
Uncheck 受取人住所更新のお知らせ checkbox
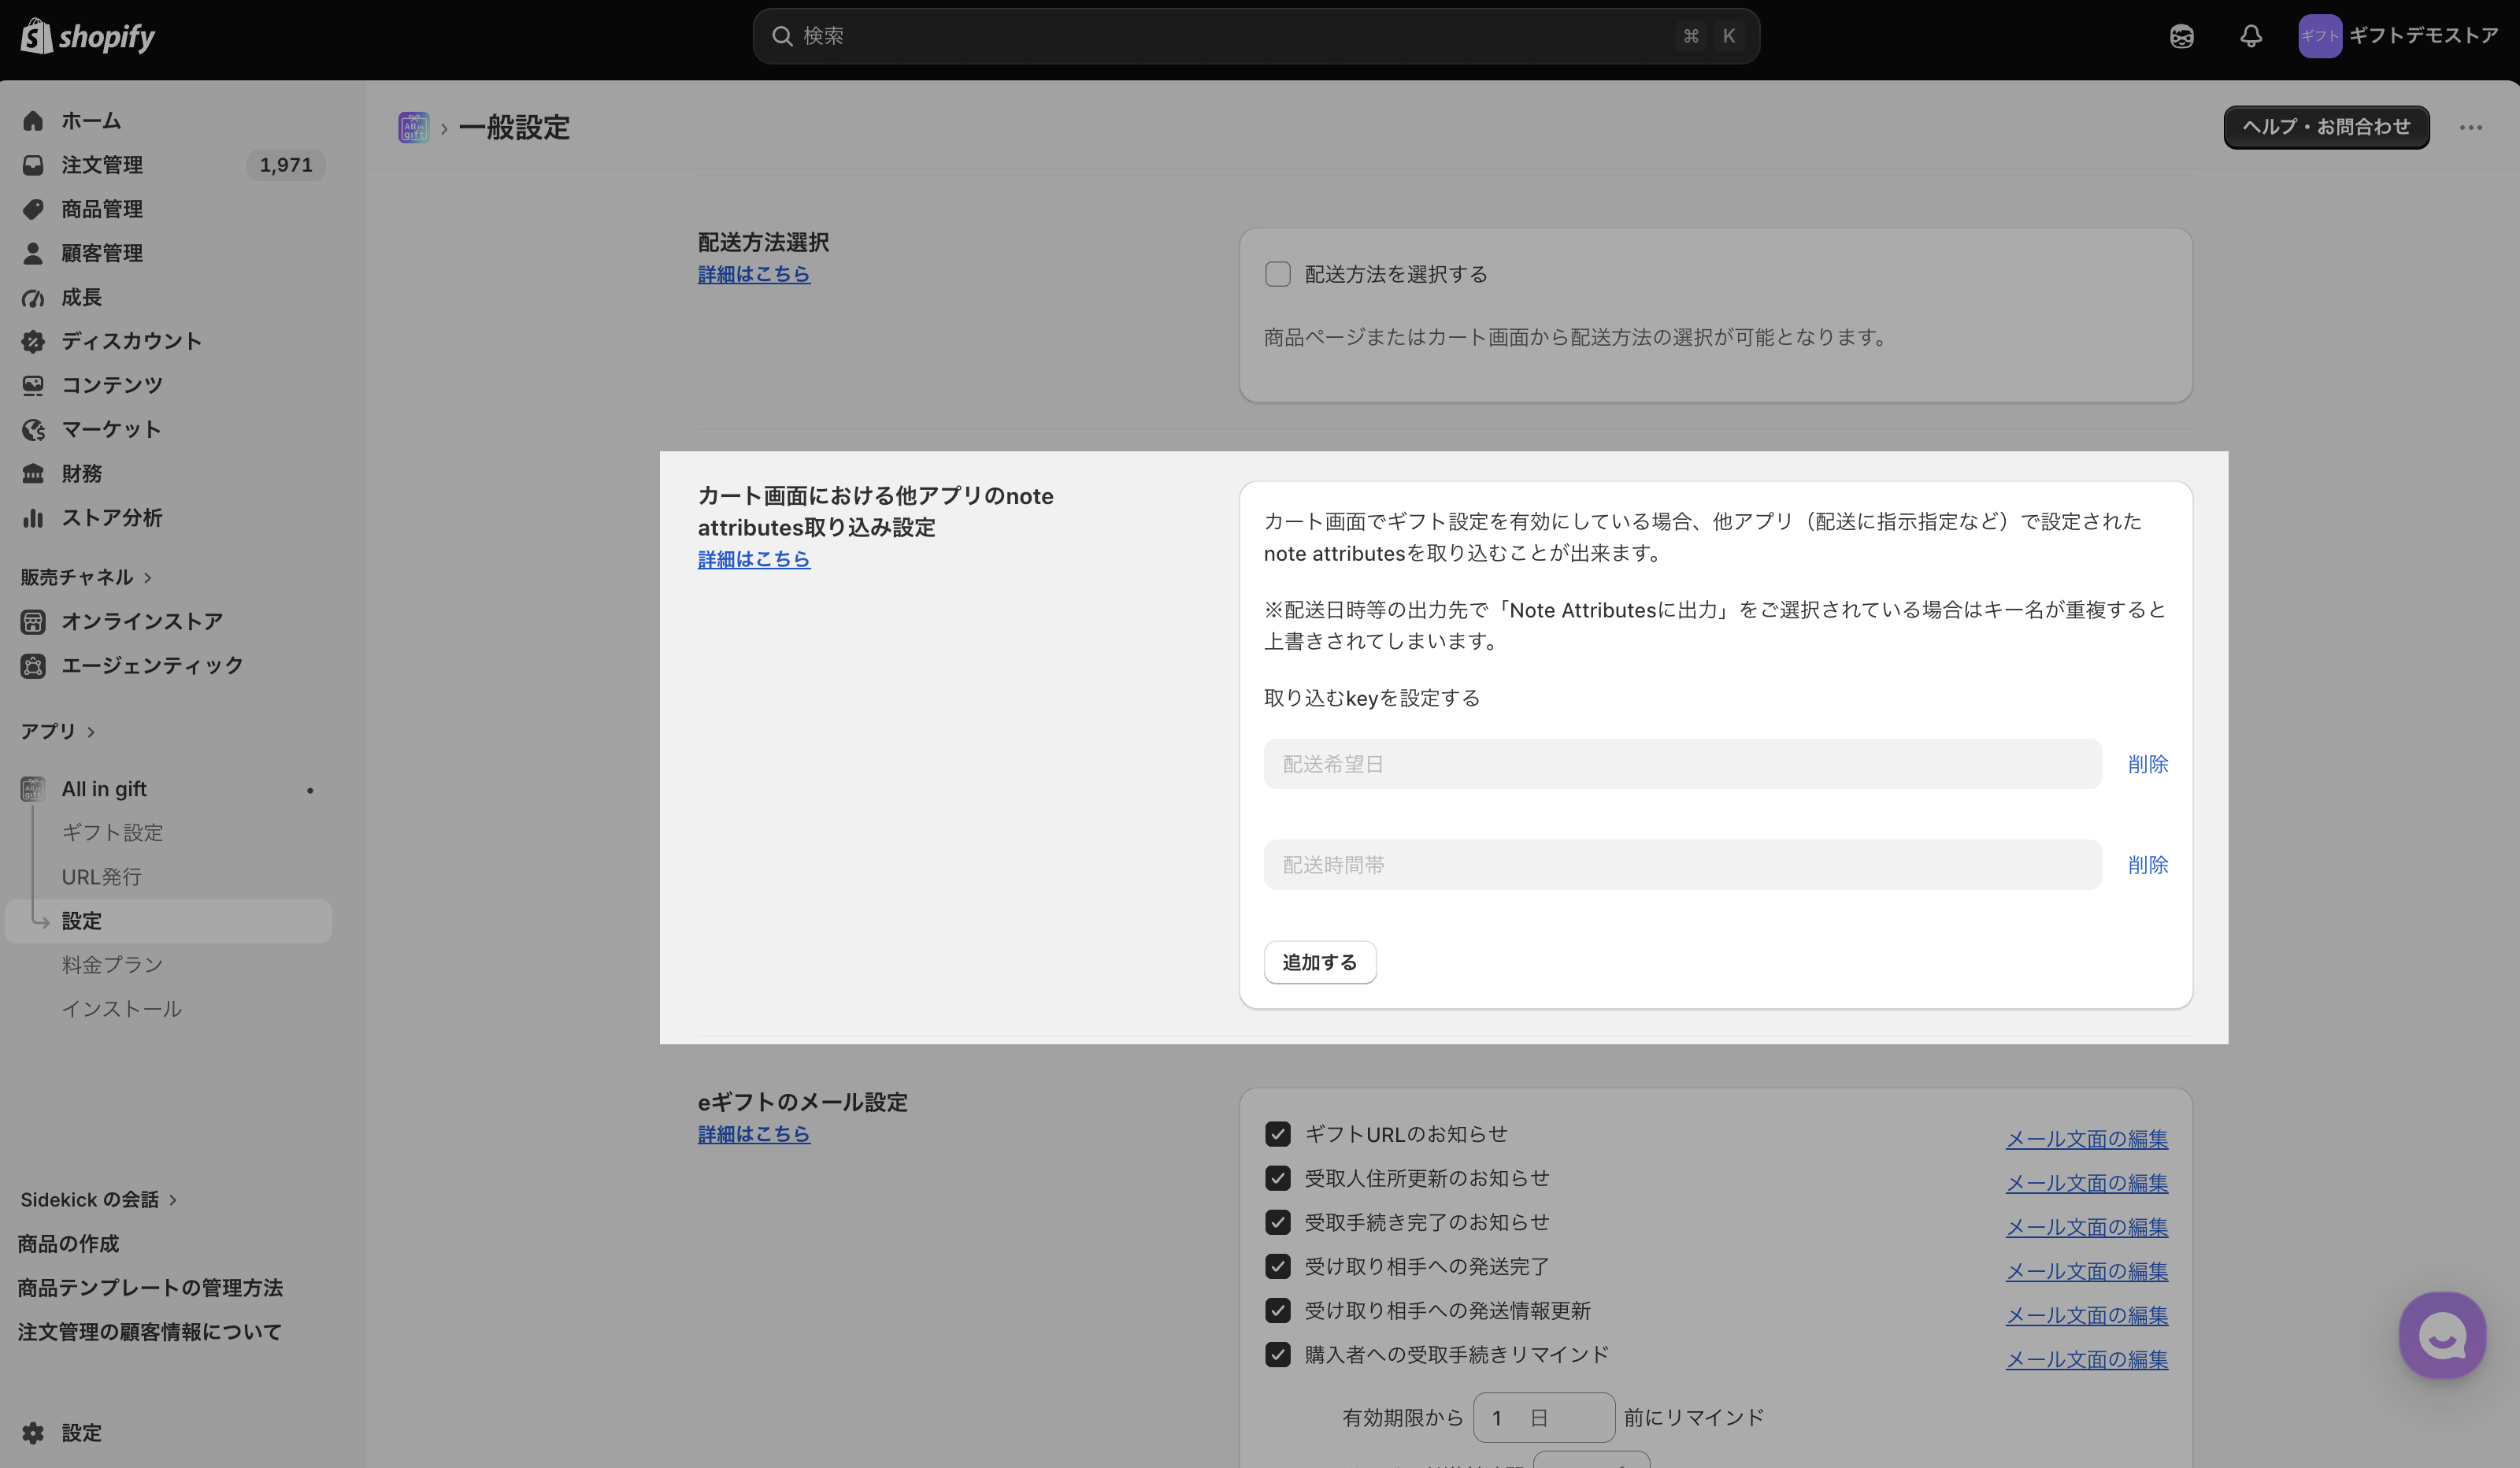(1277, 1178)
